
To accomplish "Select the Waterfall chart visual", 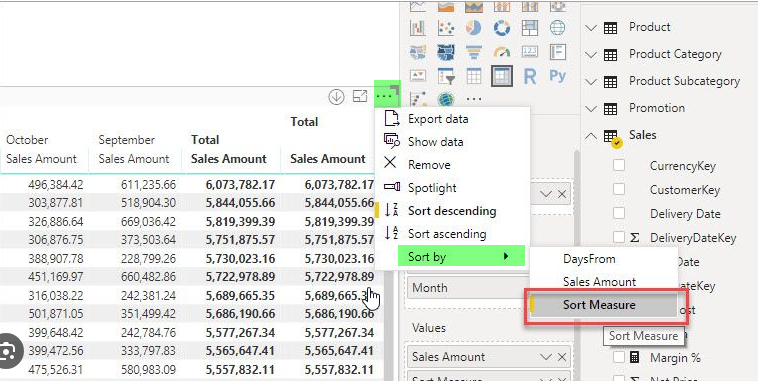I will [x=418, y=28].
